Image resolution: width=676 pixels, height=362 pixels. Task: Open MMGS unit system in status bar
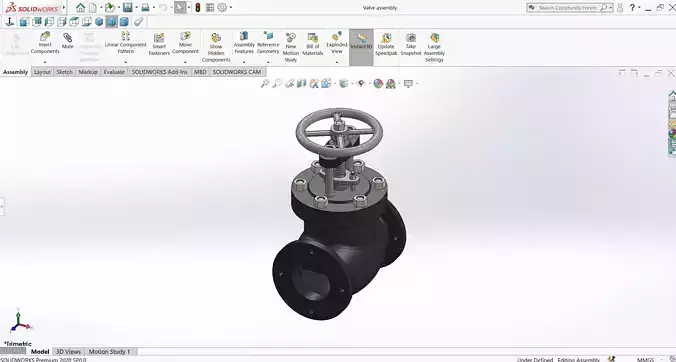(x=645, y=359)
